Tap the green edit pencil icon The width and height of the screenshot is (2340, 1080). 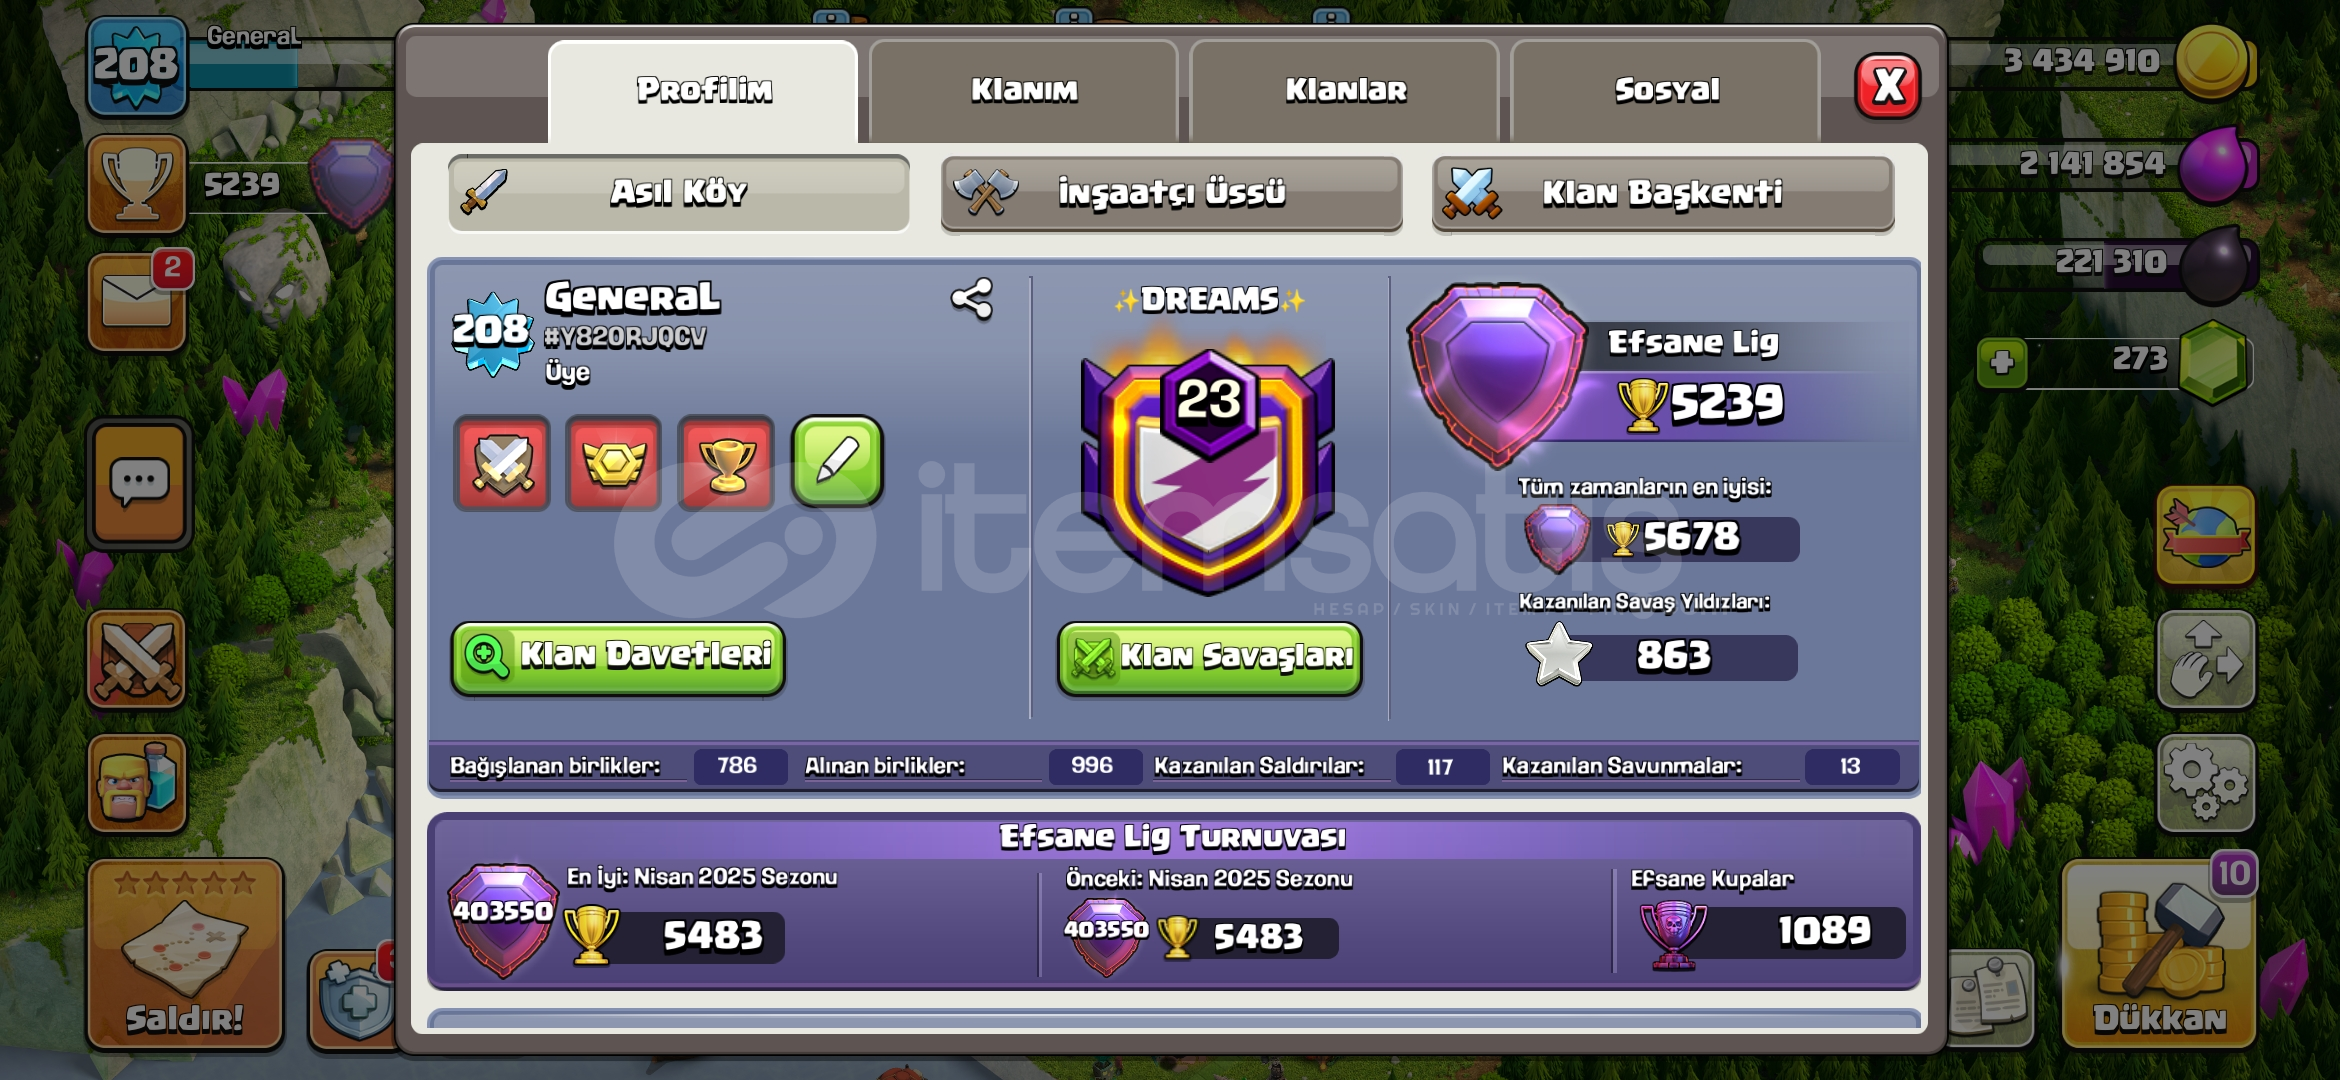coord(837,462)
